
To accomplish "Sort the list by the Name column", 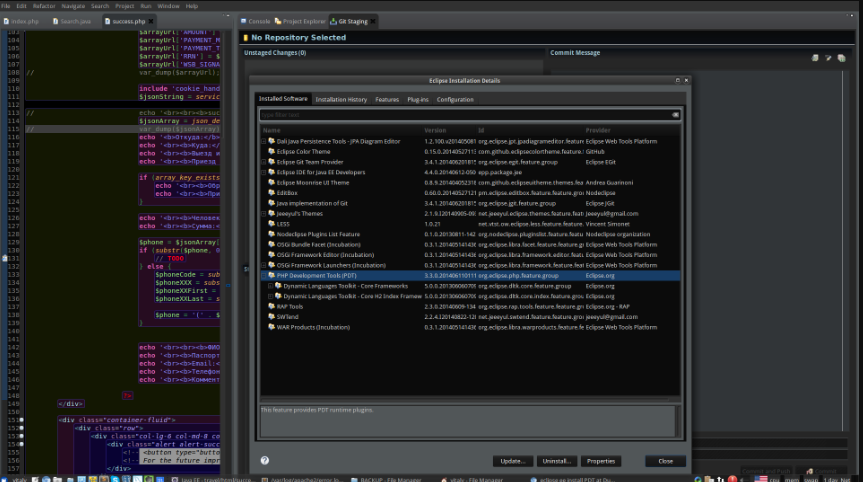I will click(x=341, y=130).
